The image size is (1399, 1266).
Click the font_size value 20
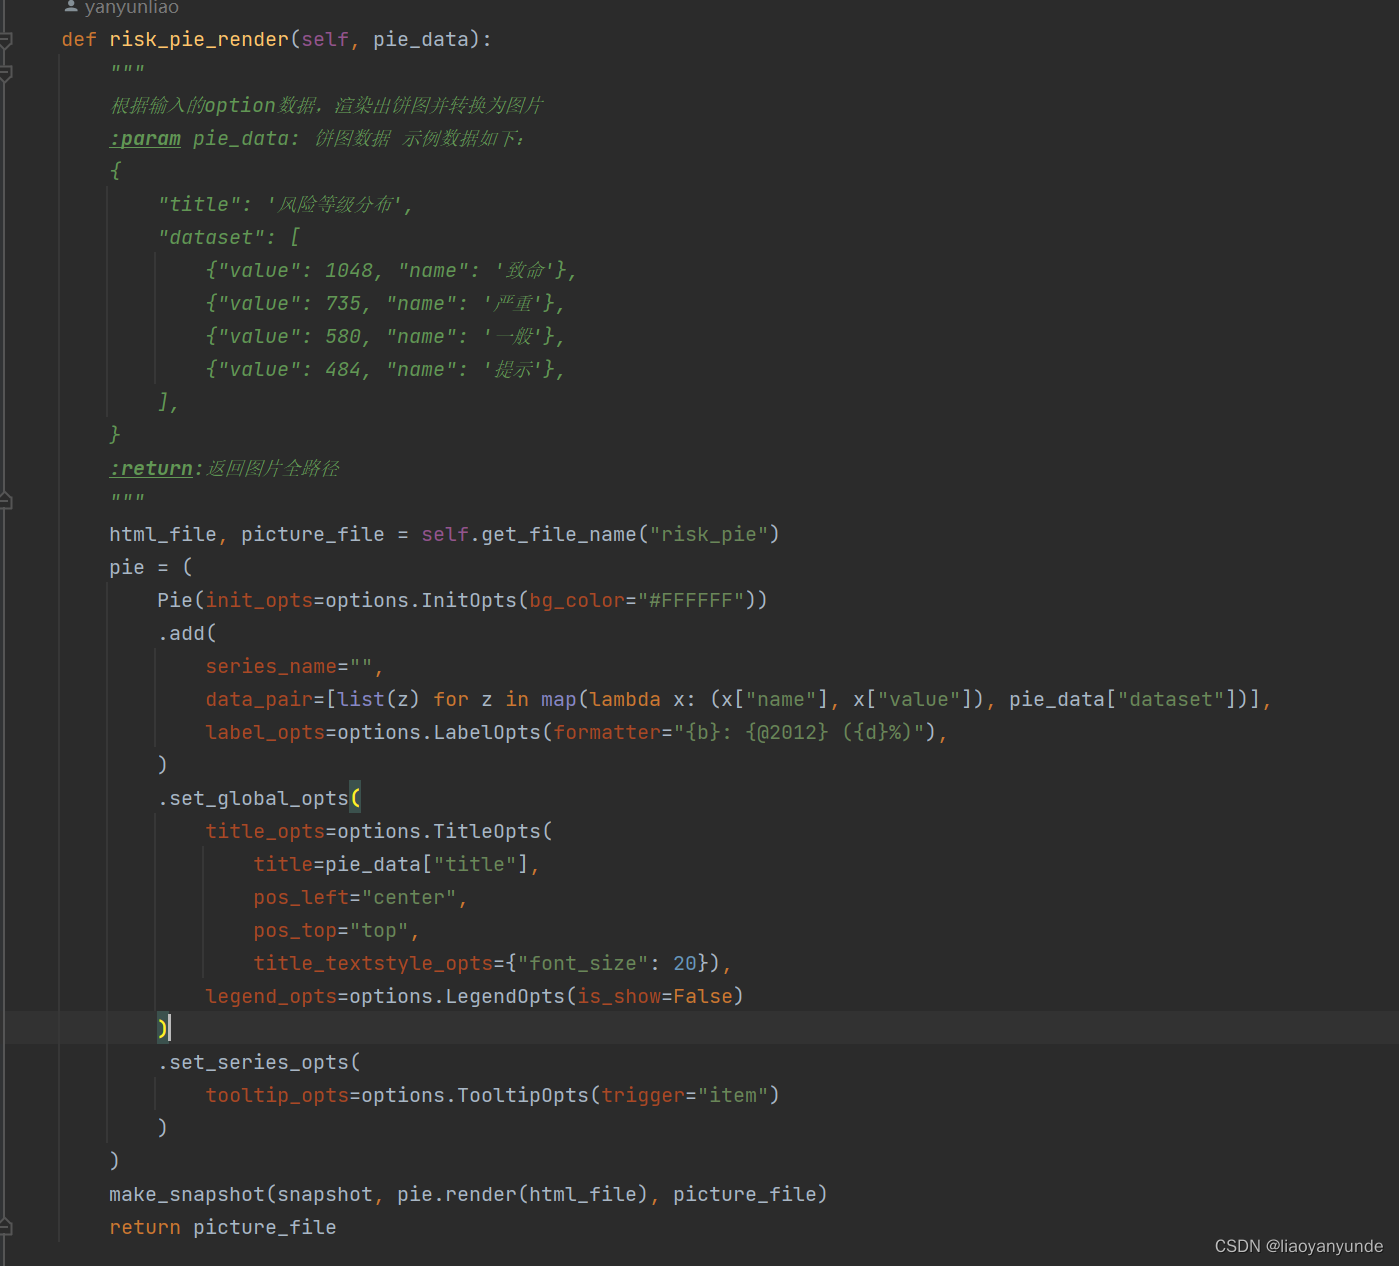click(685, 964)
